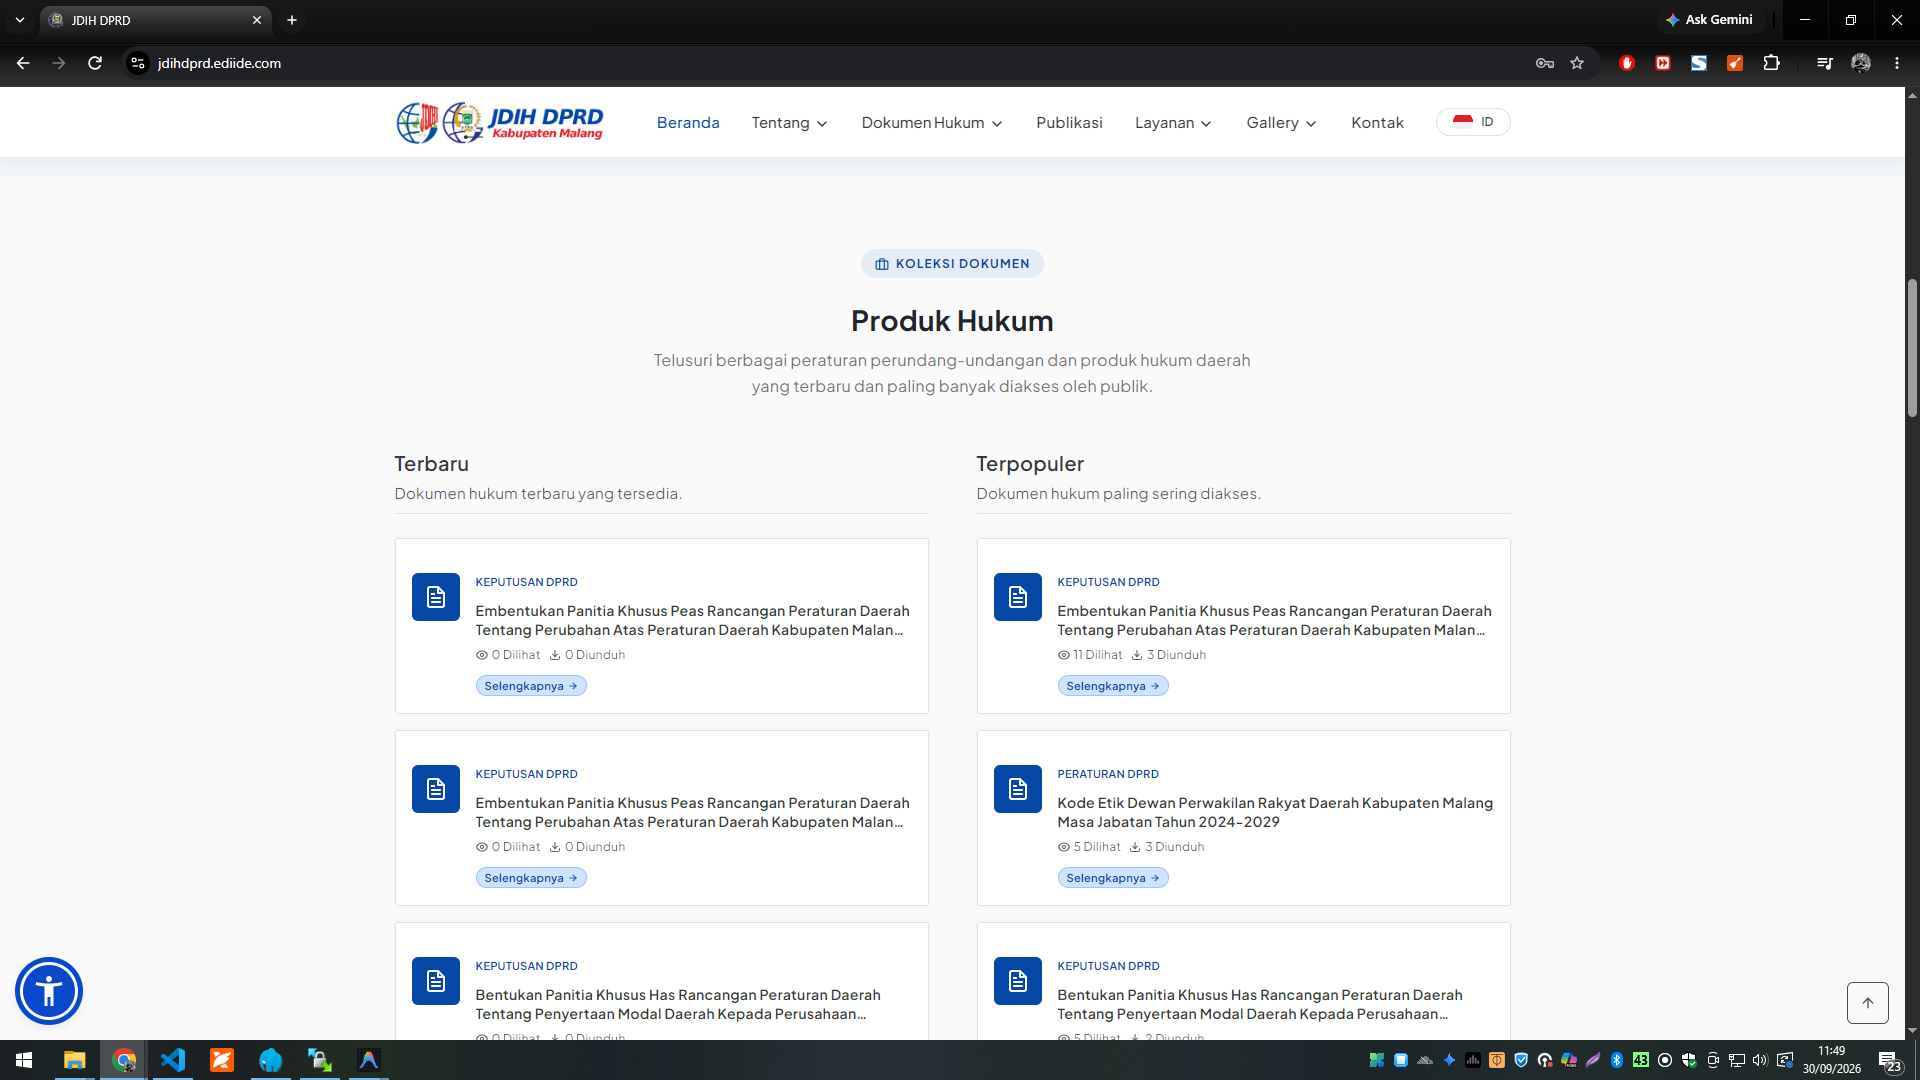The width and height of the screenshot is (1920, 1080).
Task: Expand the Tentang dropdown menu
Action: click(x=790, y=123)
